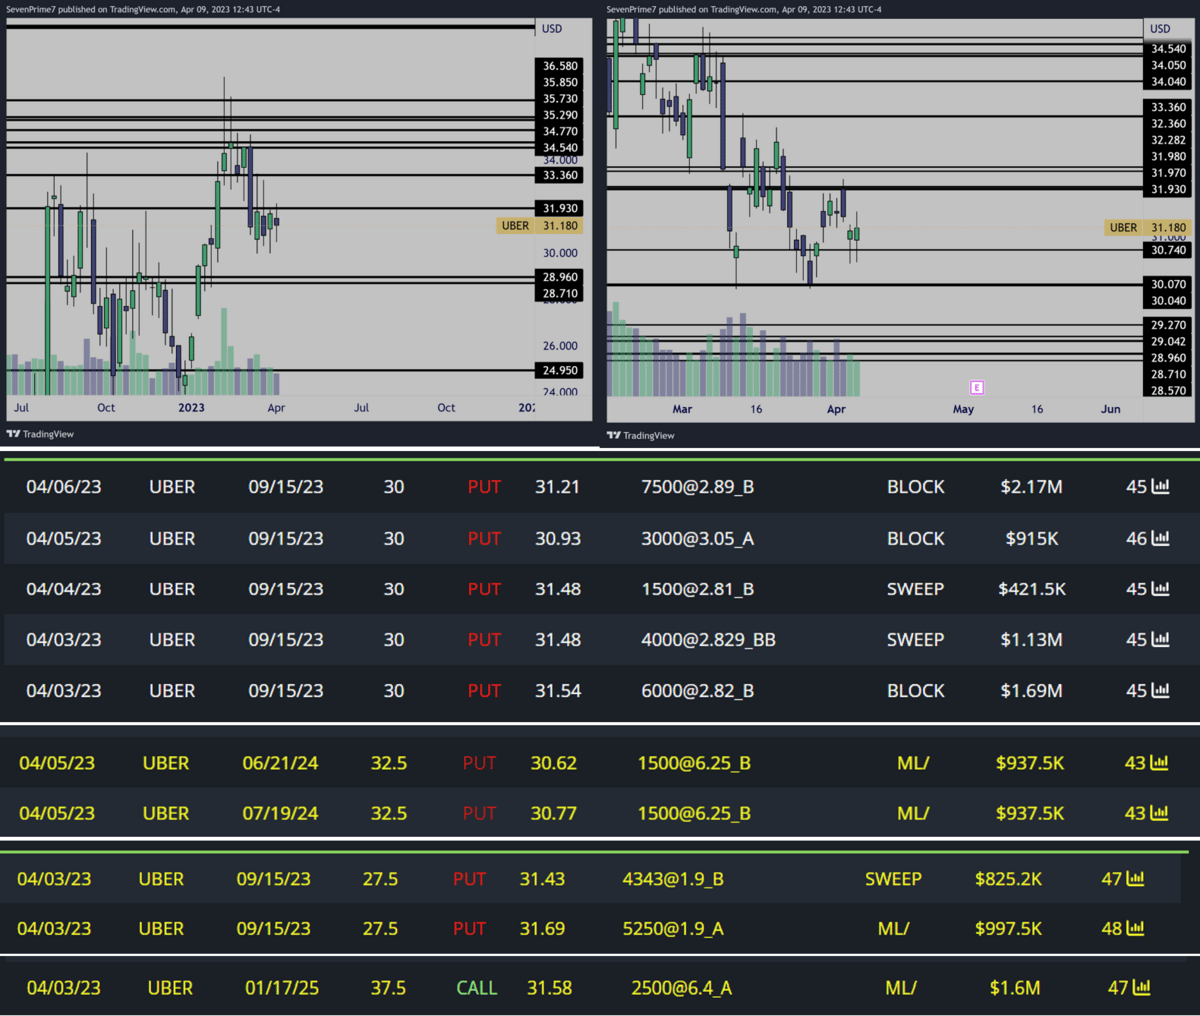Click the 6000@2.82_B trade detail
1200x1016 pixels.
click(x=697, y=690)
